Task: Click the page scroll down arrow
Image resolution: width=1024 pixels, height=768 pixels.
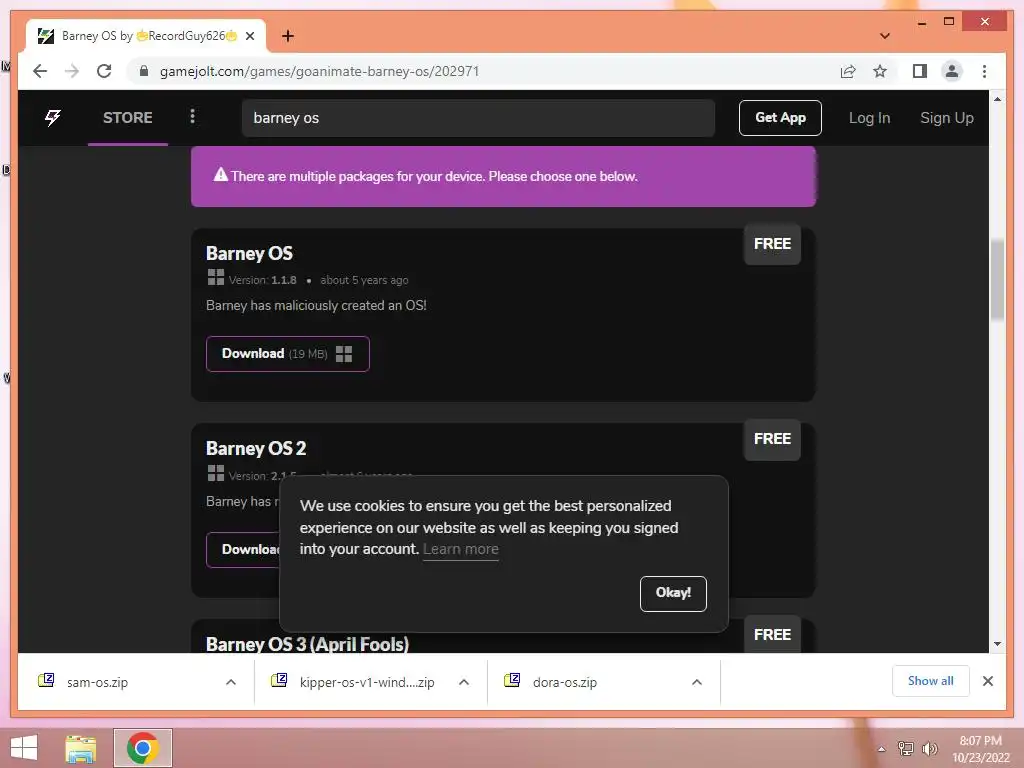Action: click(997, 644)
